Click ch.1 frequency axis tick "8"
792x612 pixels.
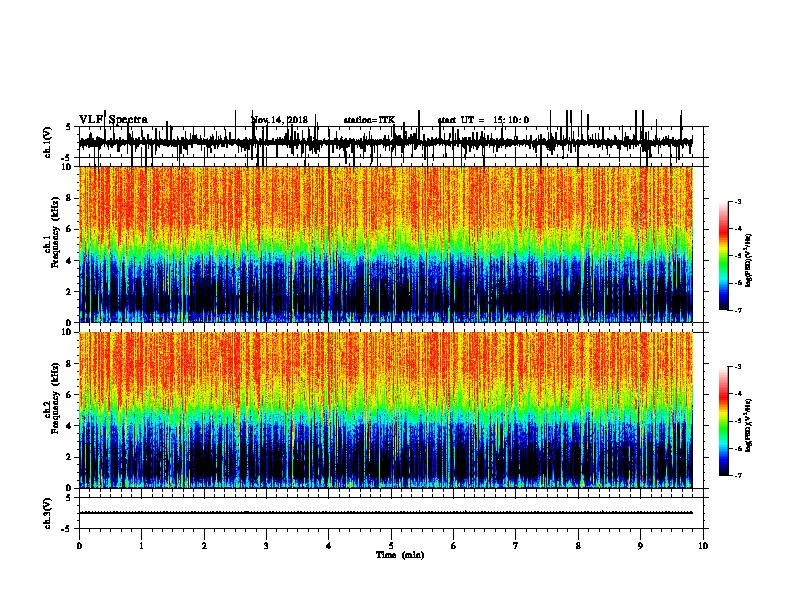click(x=69, y=198)
